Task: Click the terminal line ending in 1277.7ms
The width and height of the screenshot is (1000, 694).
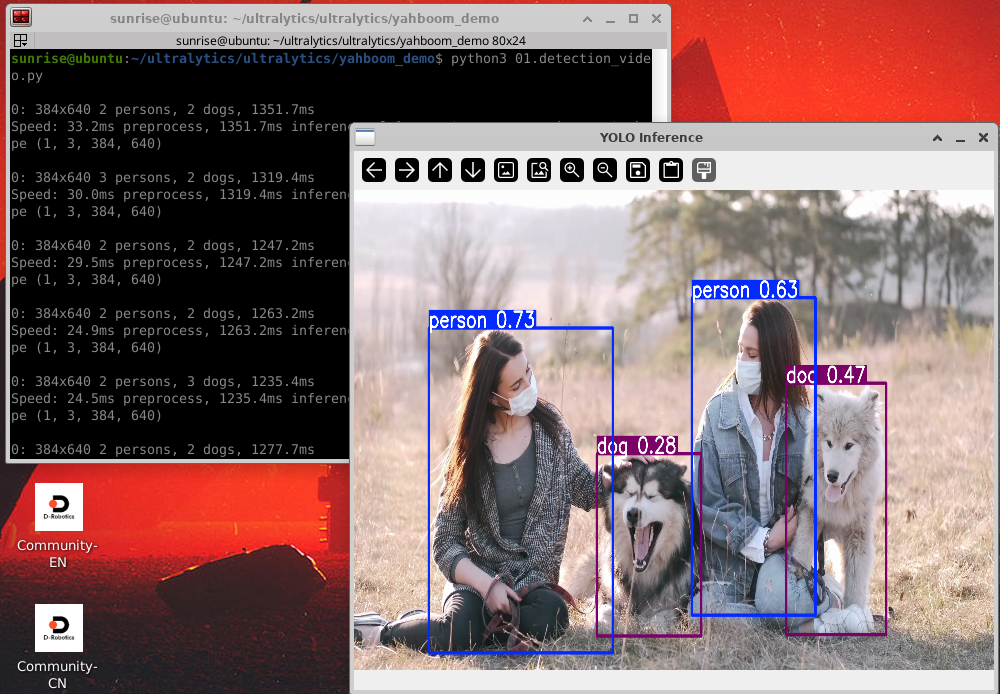Action: 163,450
